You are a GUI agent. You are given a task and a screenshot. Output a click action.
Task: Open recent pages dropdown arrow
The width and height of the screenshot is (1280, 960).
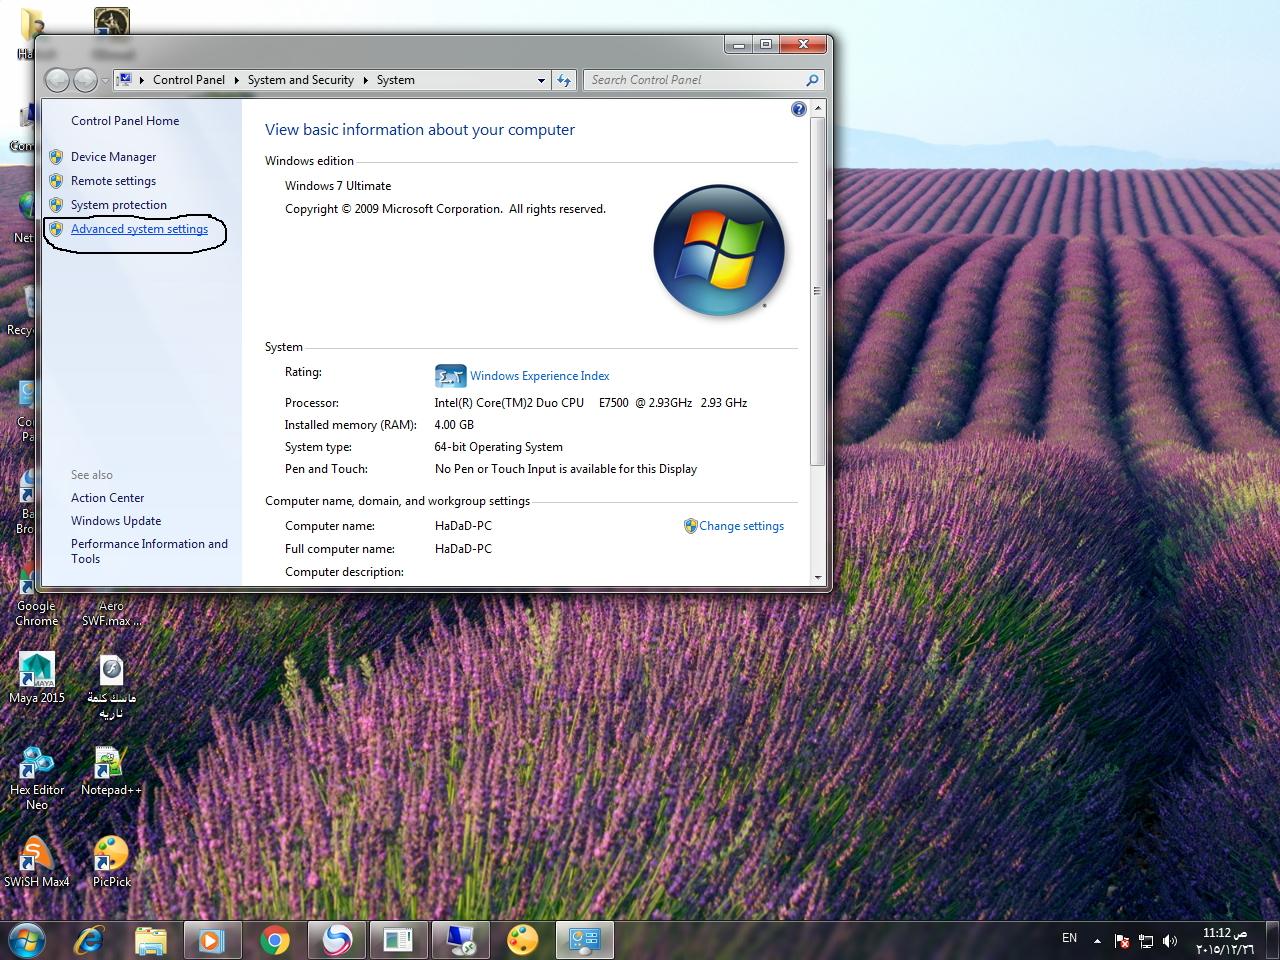(x=105, y=80)
